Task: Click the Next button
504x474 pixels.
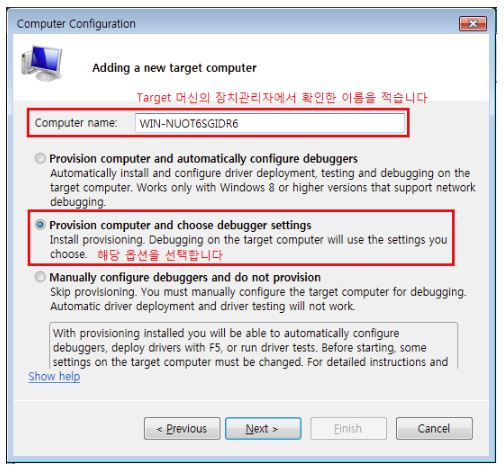Action: coord(263,429)
